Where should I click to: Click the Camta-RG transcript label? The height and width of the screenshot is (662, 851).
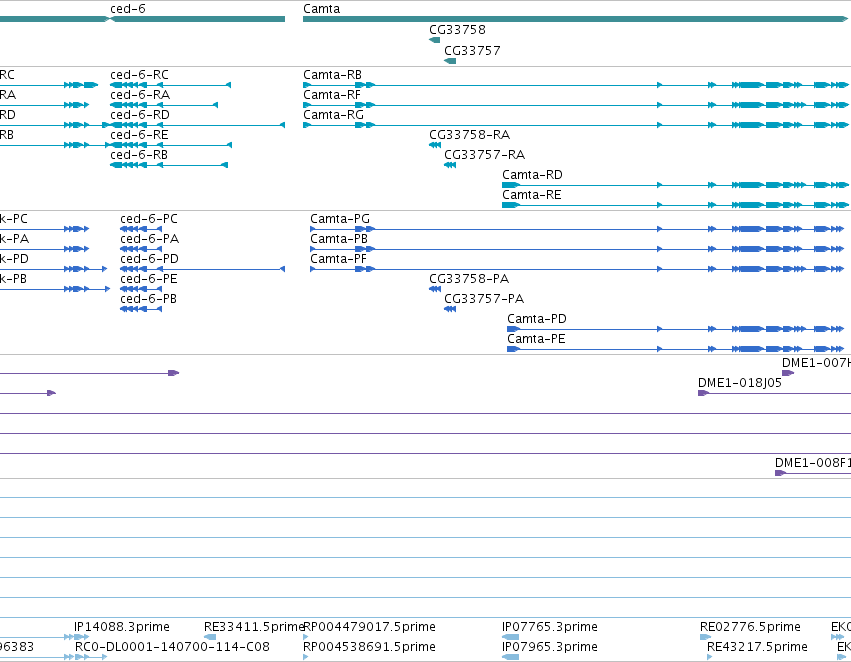[333, 114]
